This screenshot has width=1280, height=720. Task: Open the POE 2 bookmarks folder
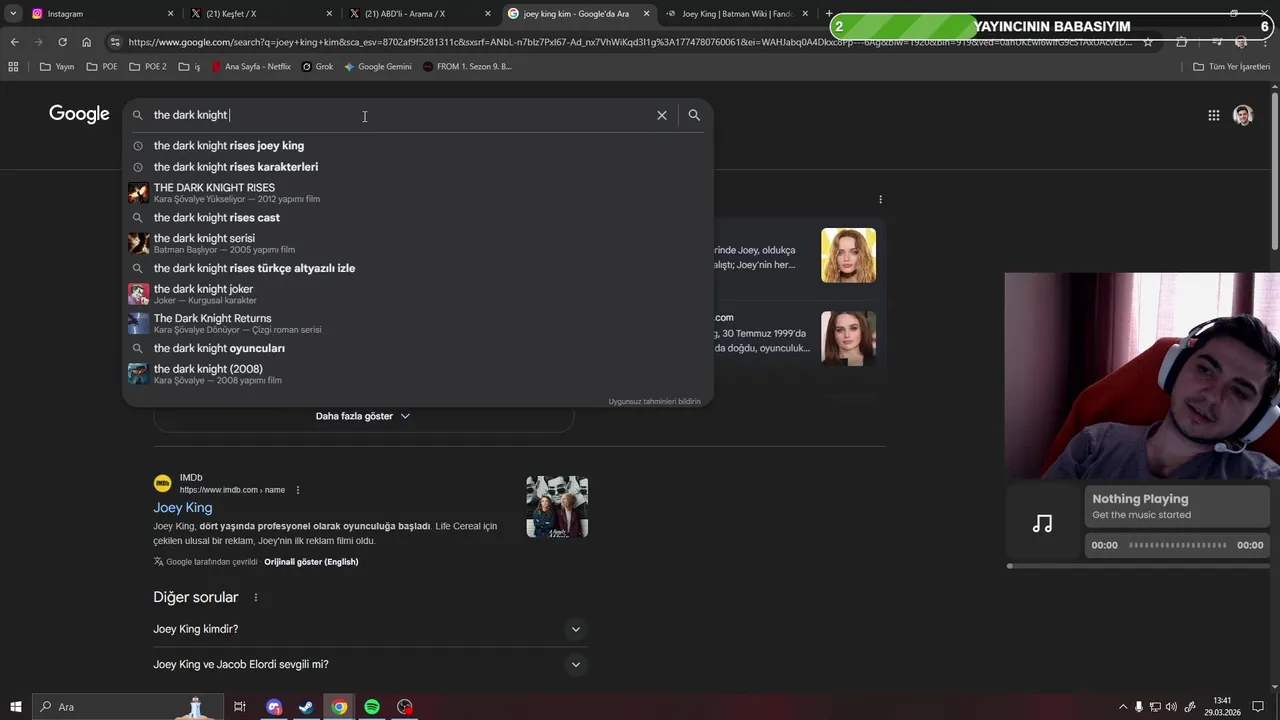pos(146,66)
